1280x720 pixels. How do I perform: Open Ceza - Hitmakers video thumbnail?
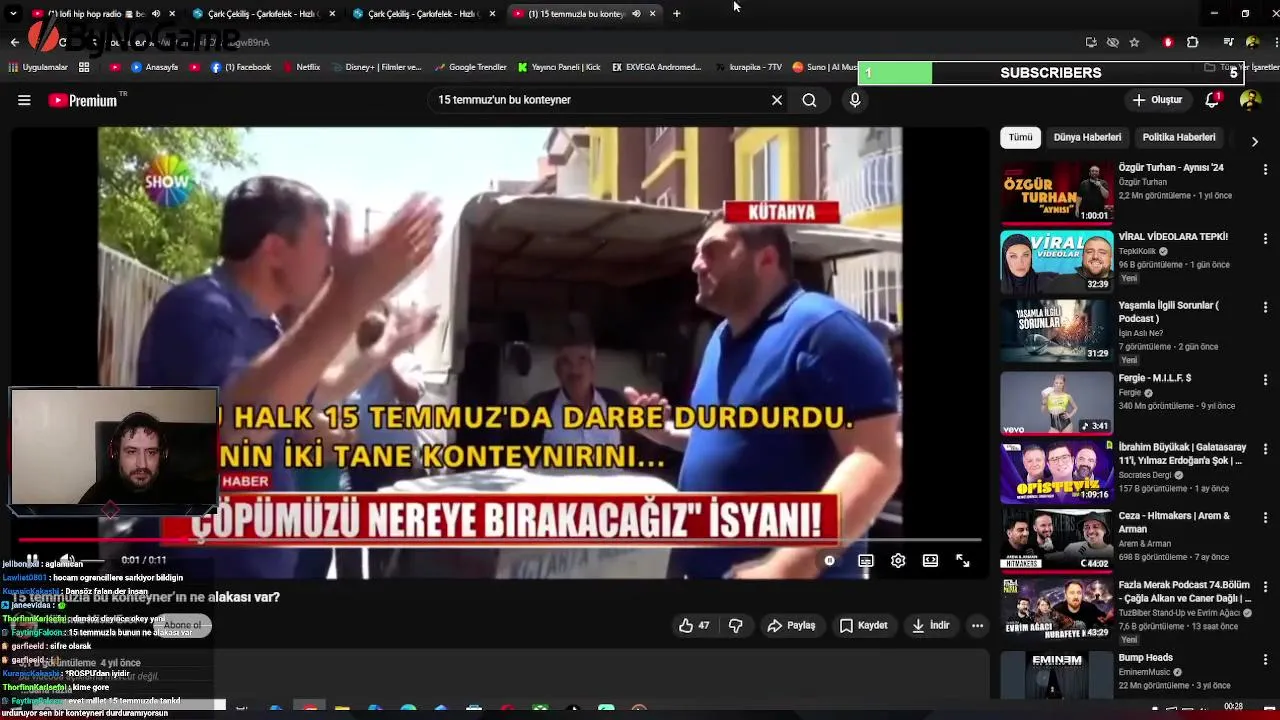(1056, 541)
